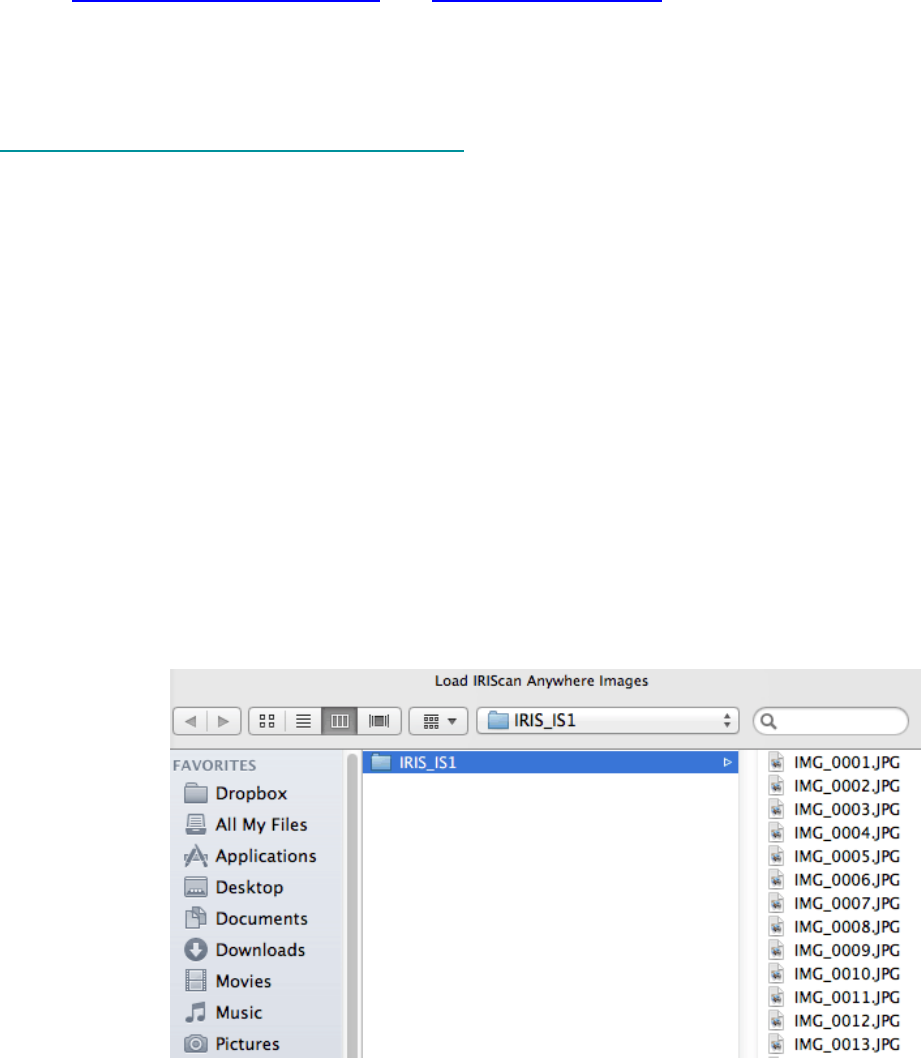Expand IRIS_IS1 folder arrow
Viewport: 921px width, 1058px height.
pyautogui.click(x=727, y=762)
